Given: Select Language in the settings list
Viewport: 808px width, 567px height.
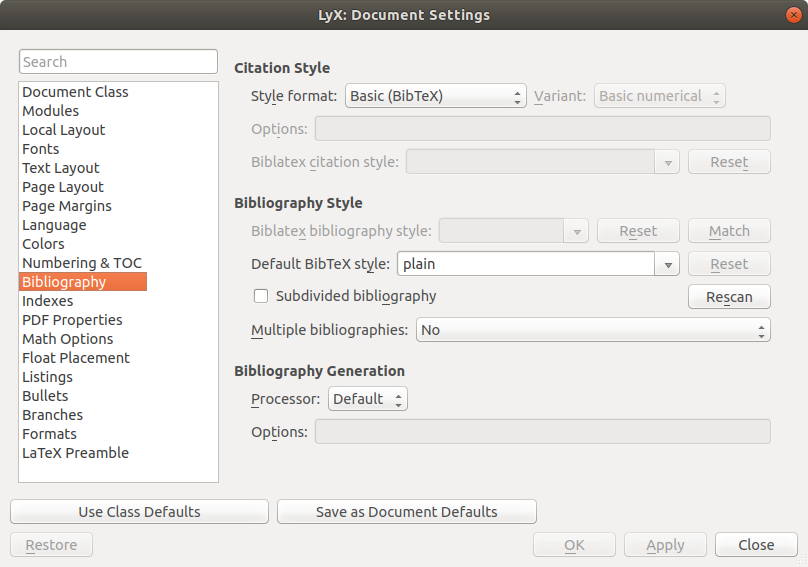Looking at the screenshot, I should pyautogui.click(x=54, y=225).
